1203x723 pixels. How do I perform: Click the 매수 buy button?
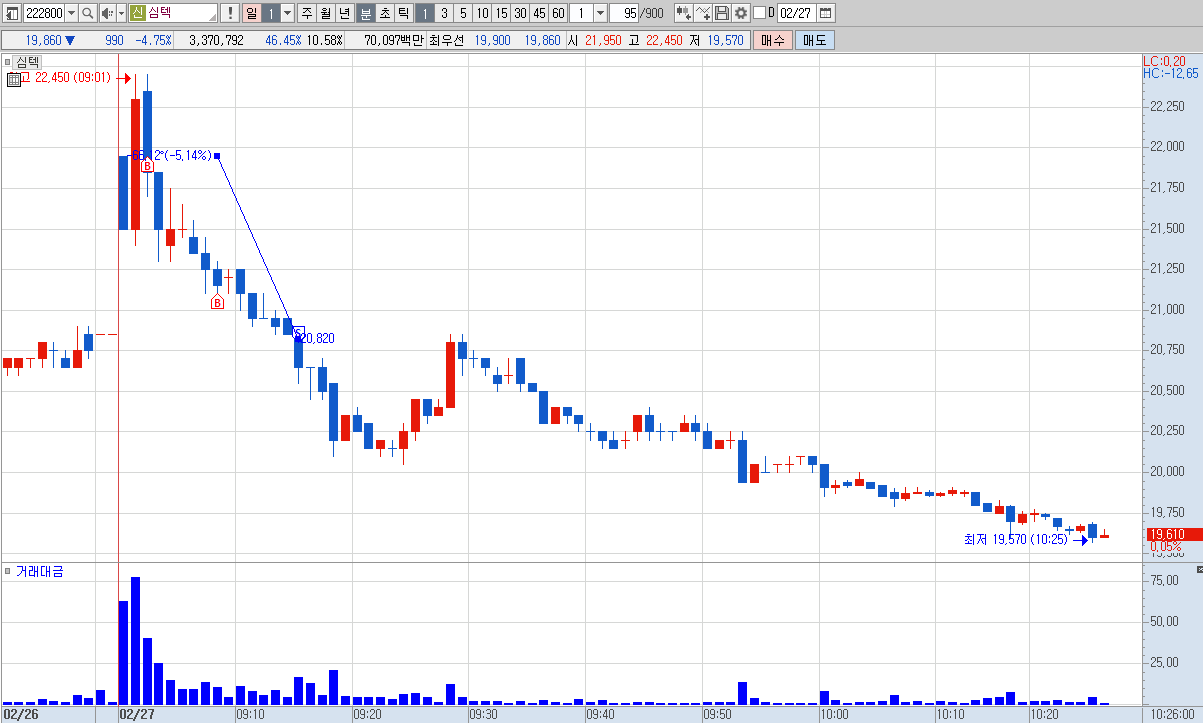(x=773, y=40)
